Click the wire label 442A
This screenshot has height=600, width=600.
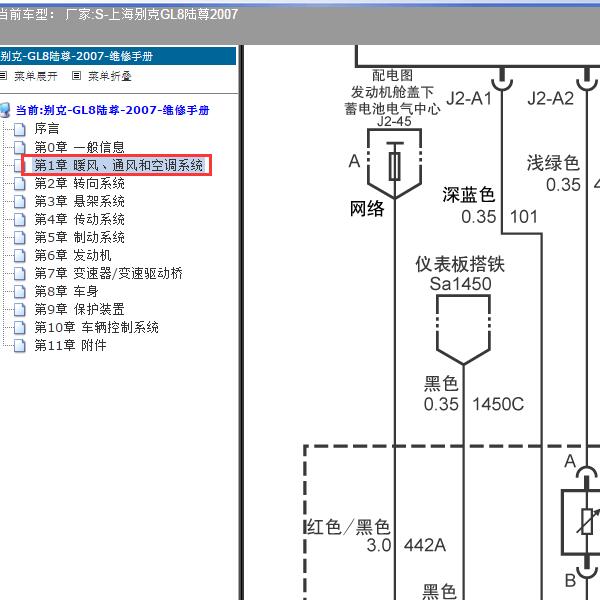[x=425, y=545]
